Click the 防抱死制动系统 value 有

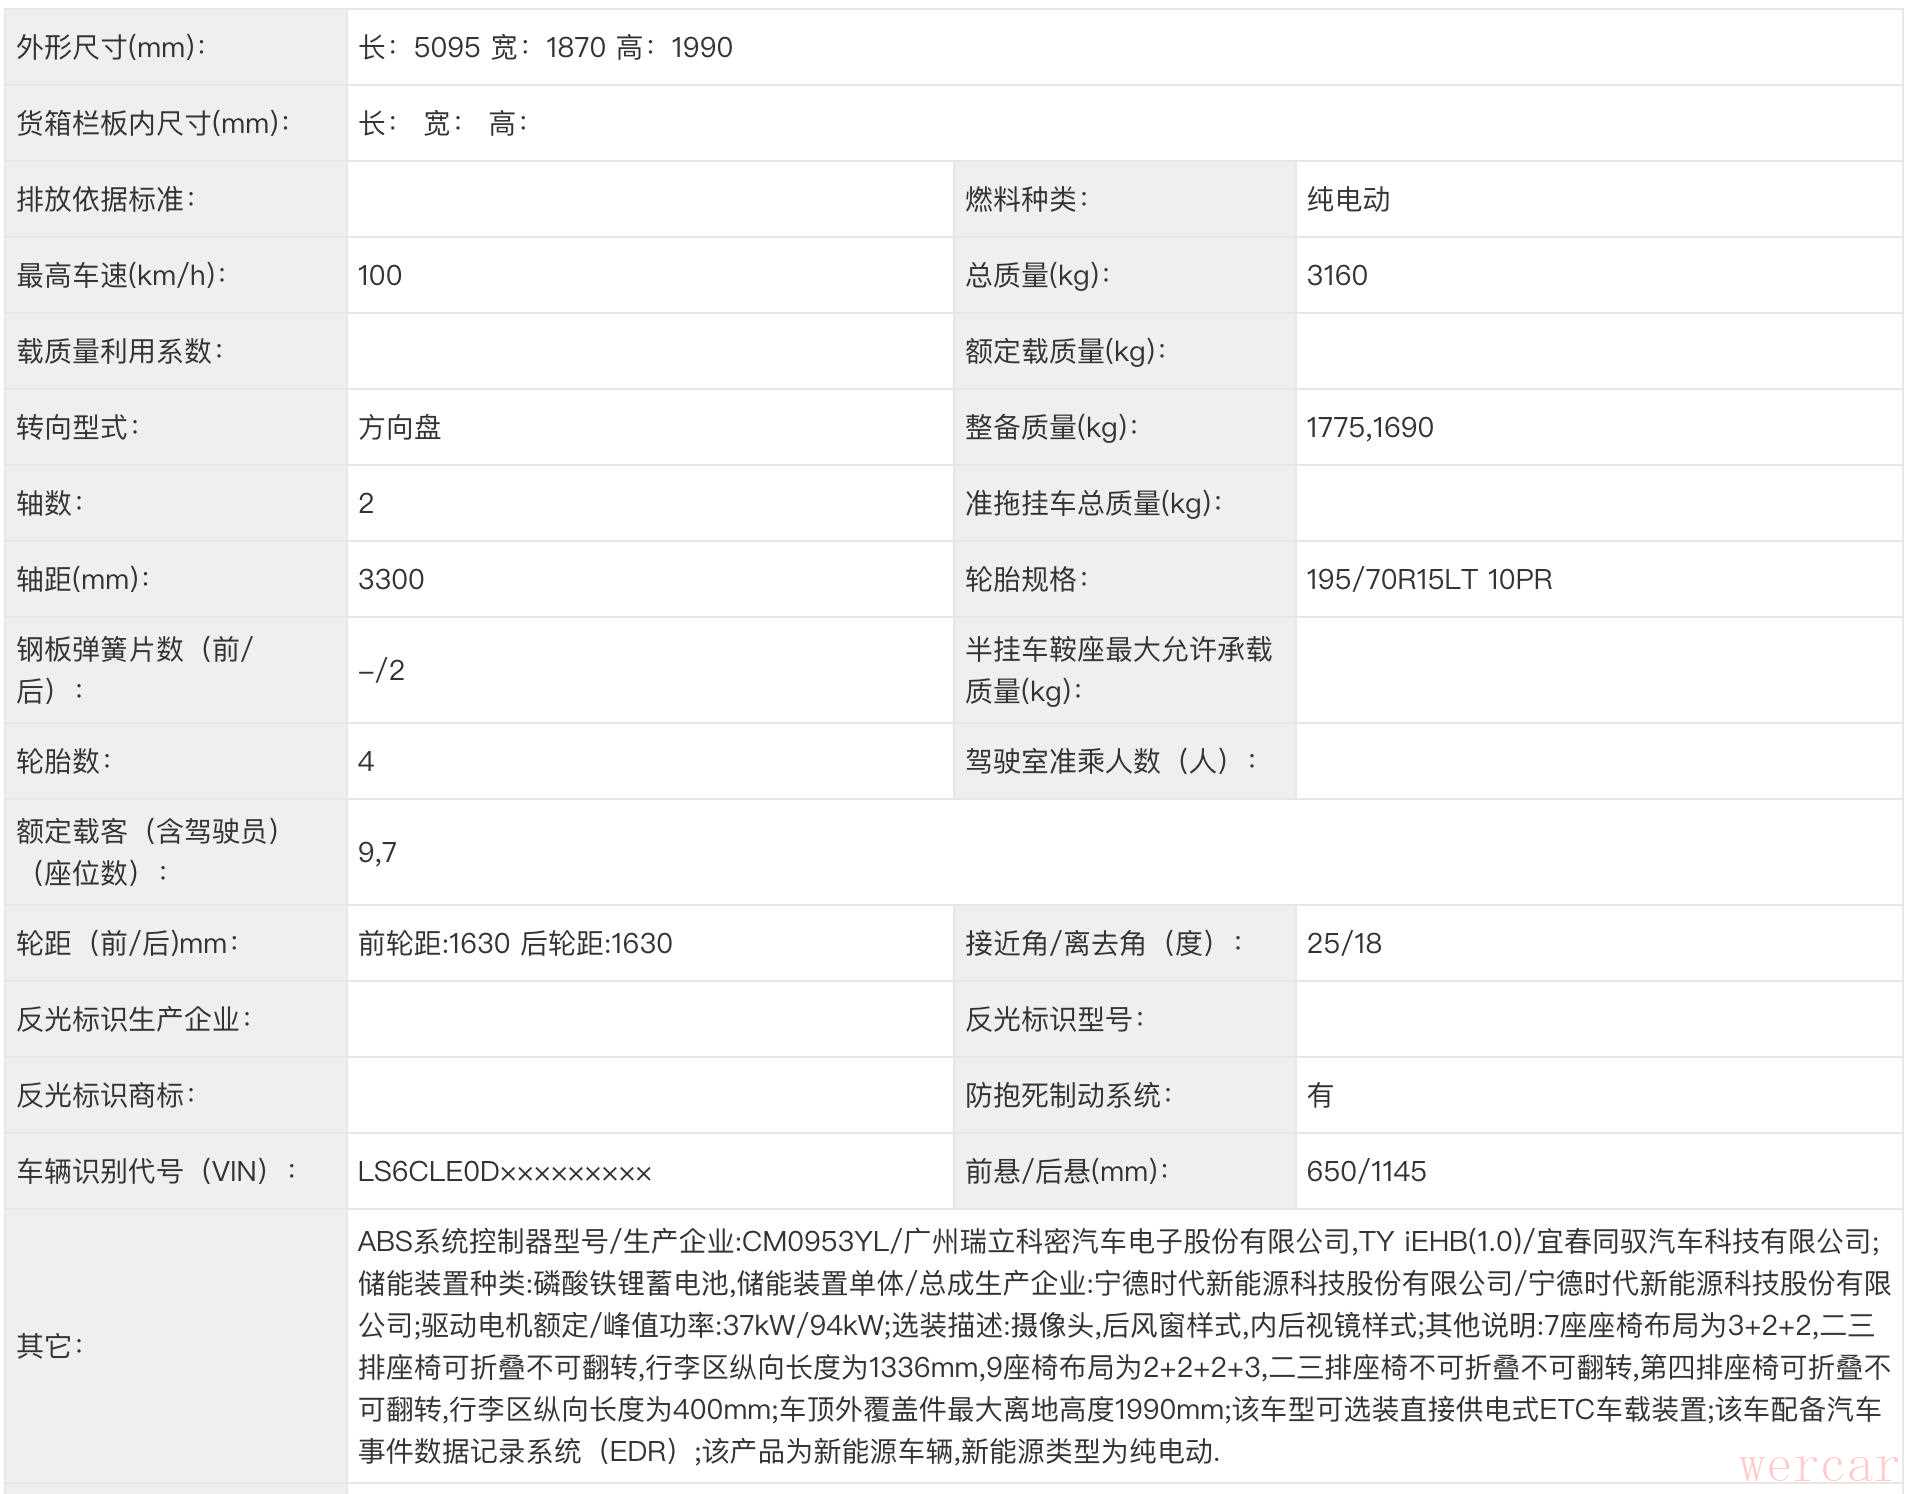1319,1096
